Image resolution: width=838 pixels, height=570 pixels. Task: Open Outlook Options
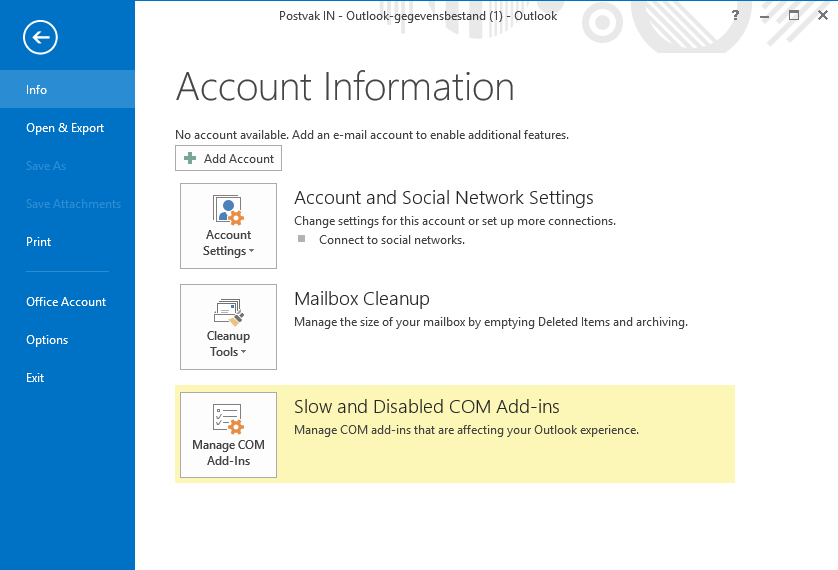[67, 340]
